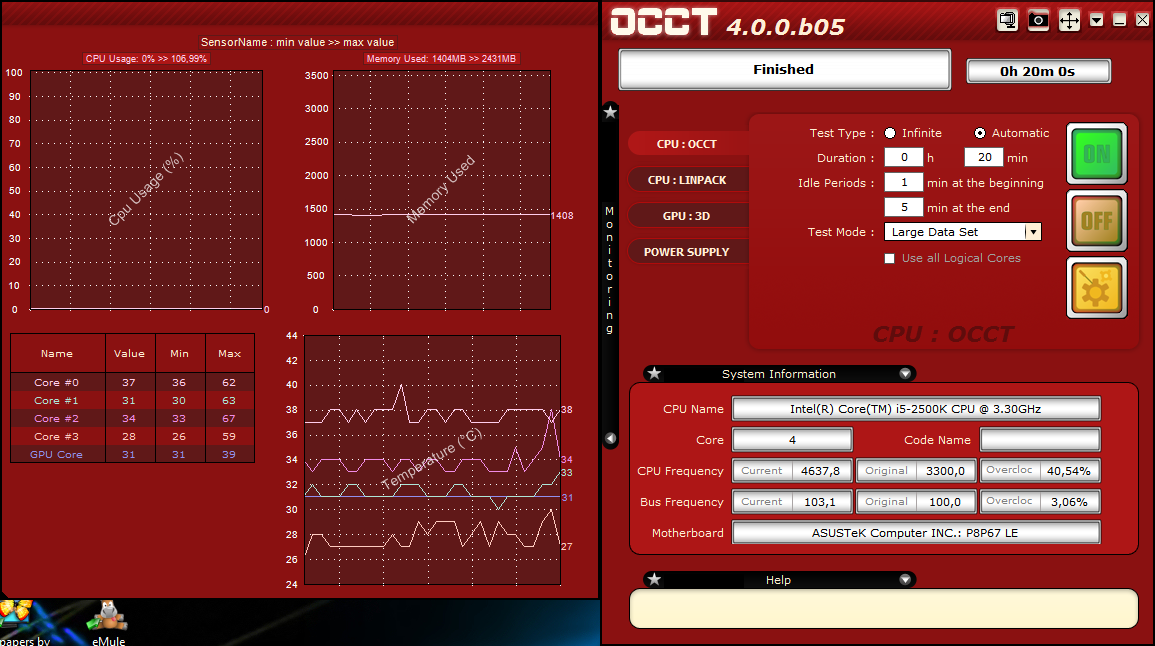Image resolution: width=1155 pixels, height=646 pixels.
Task: Click the star icon above Monitoring sidebar
Action: (x=610, y=112)
